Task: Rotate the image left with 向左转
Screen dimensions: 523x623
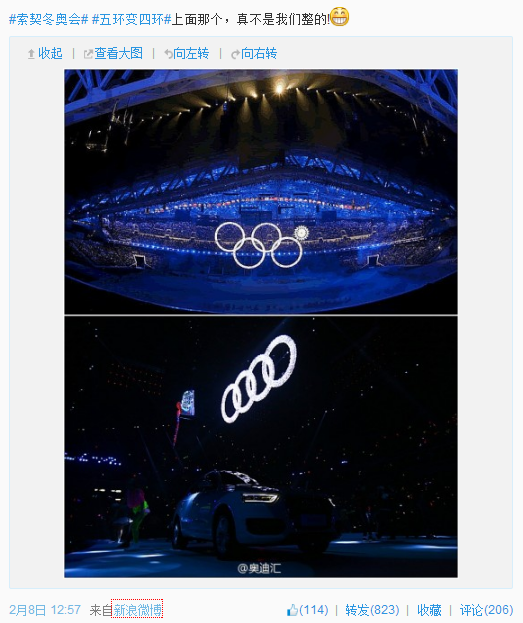Action: click(x=187, y=54)
